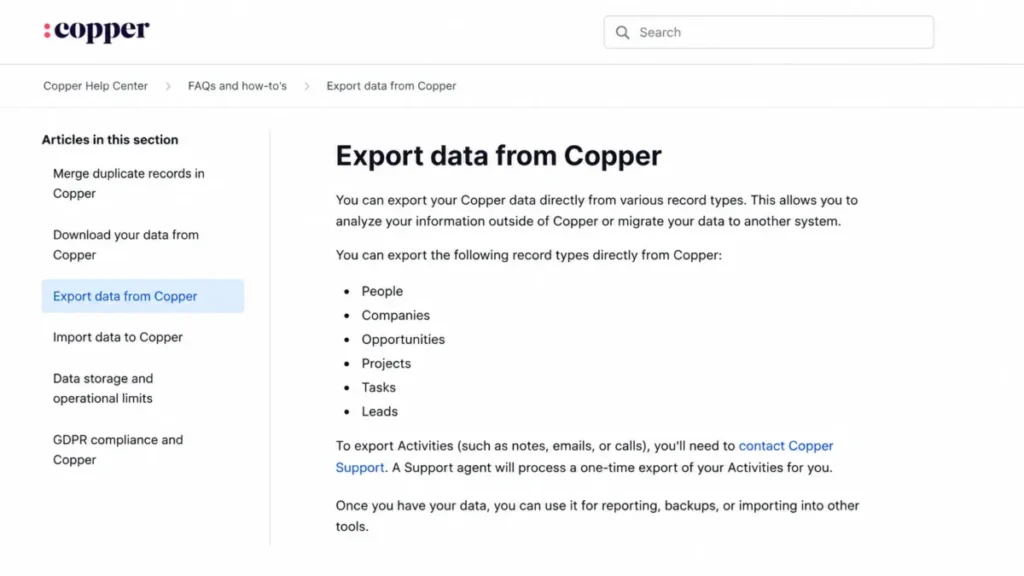
Task: Click the People list item
Action: pyautogui.click(x=382, y=291)
